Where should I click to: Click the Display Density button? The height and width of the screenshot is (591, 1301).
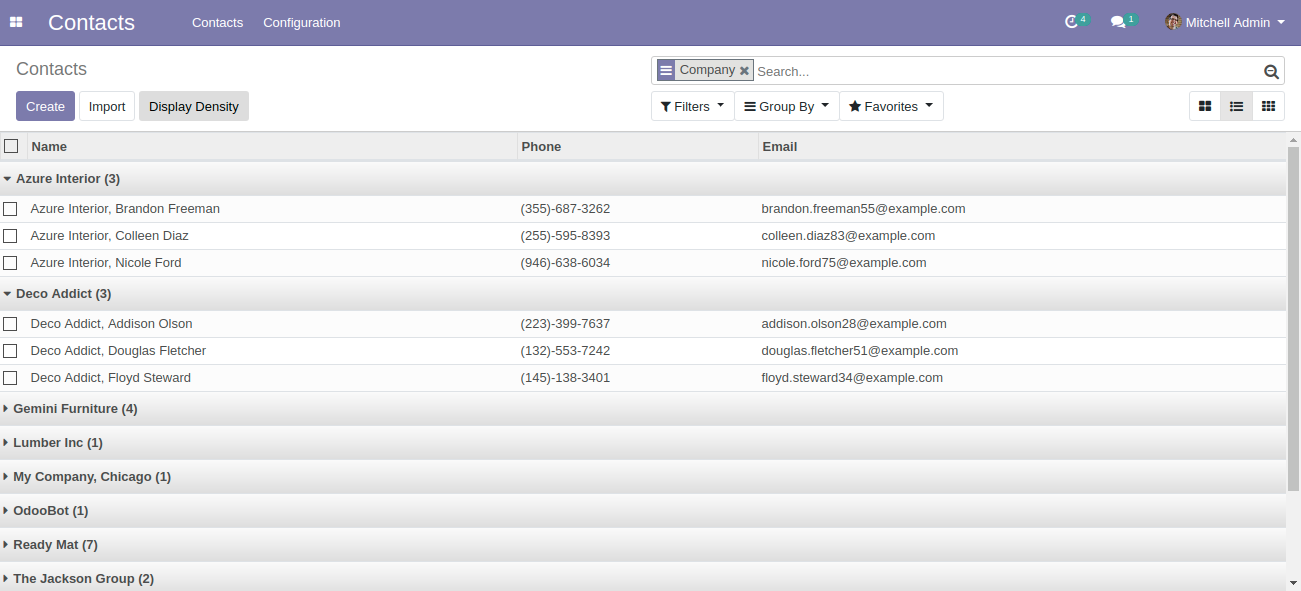pyautogui.click(x=194, y=107)
